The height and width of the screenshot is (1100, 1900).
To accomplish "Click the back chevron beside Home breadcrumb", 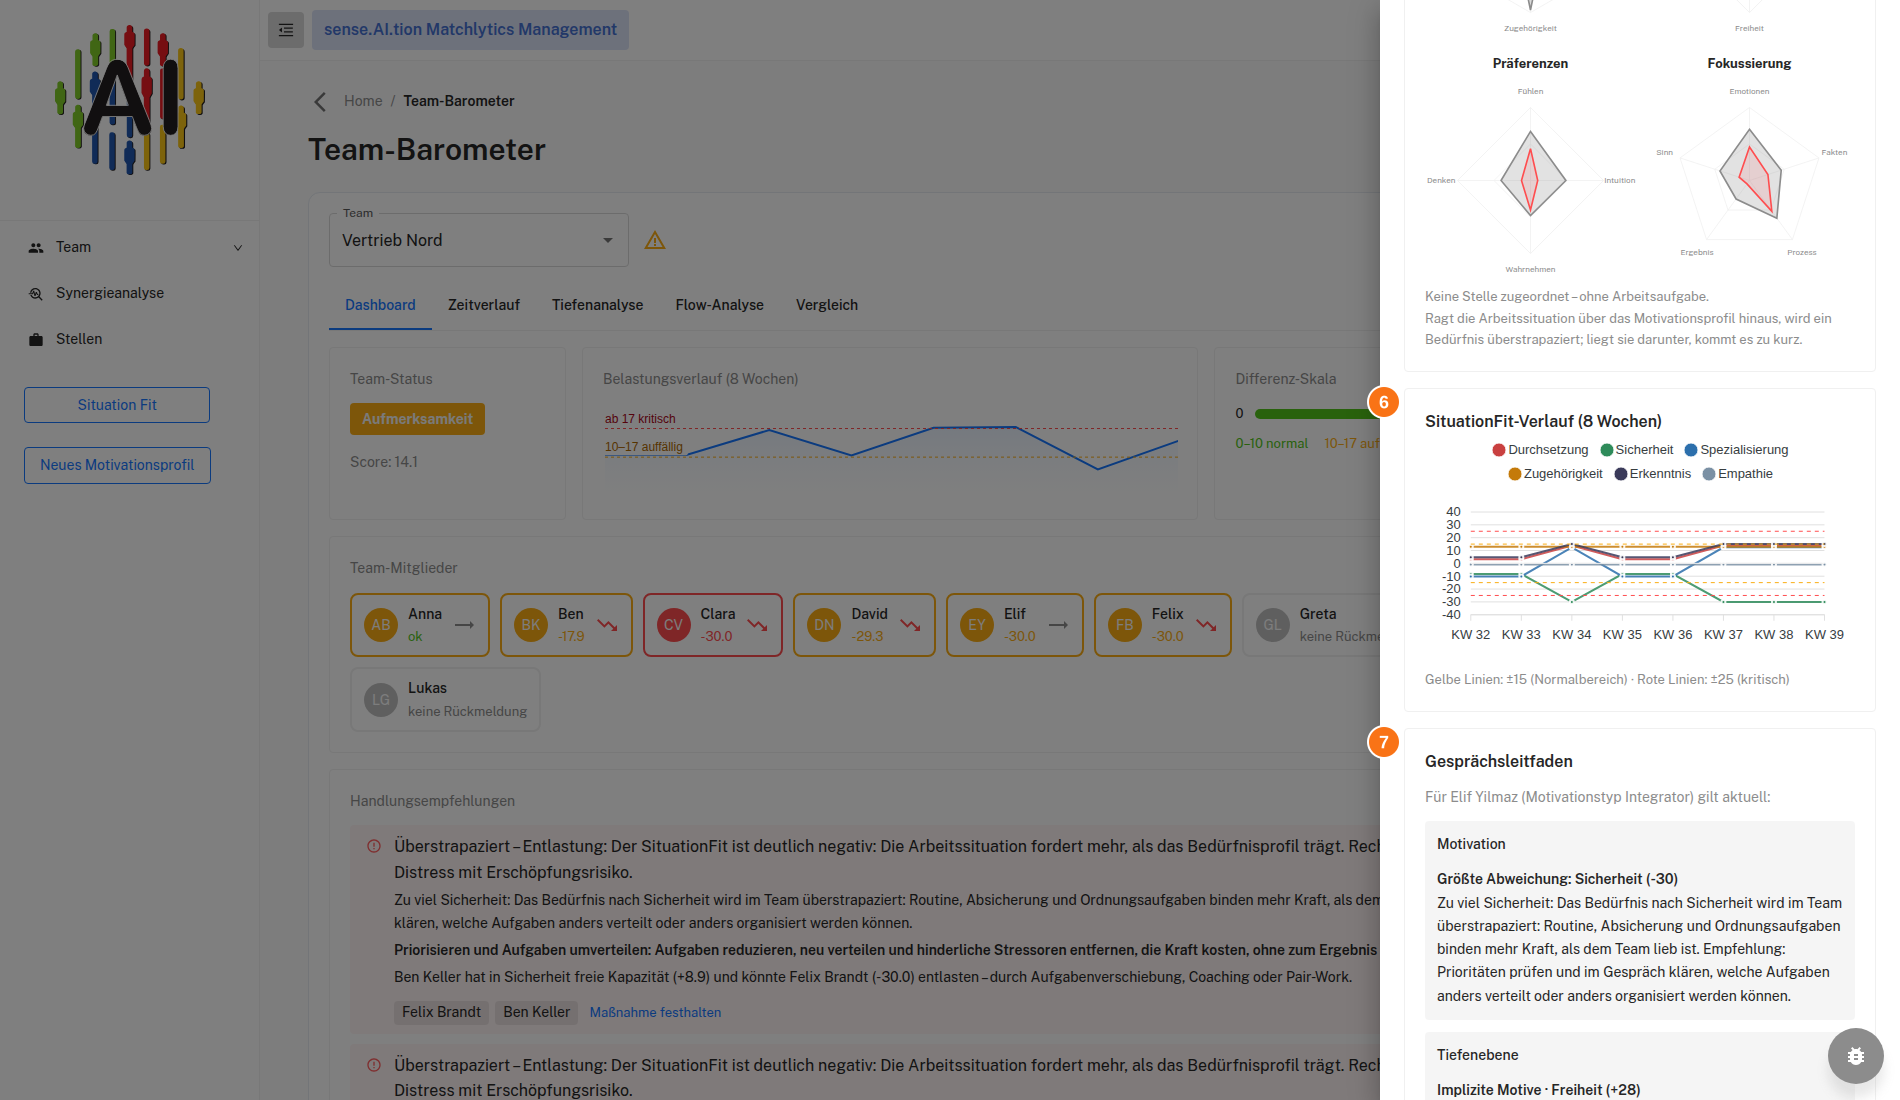I will (x=320, y=101).
